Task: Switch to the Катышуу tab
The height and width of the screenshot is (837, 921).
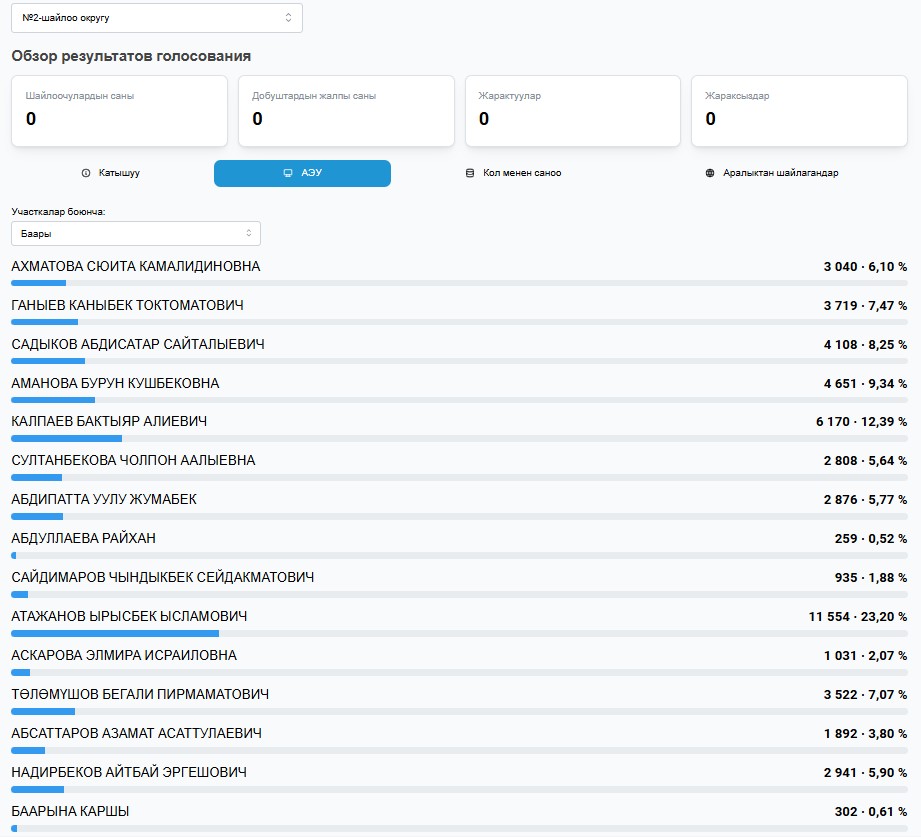Action: 111,173
